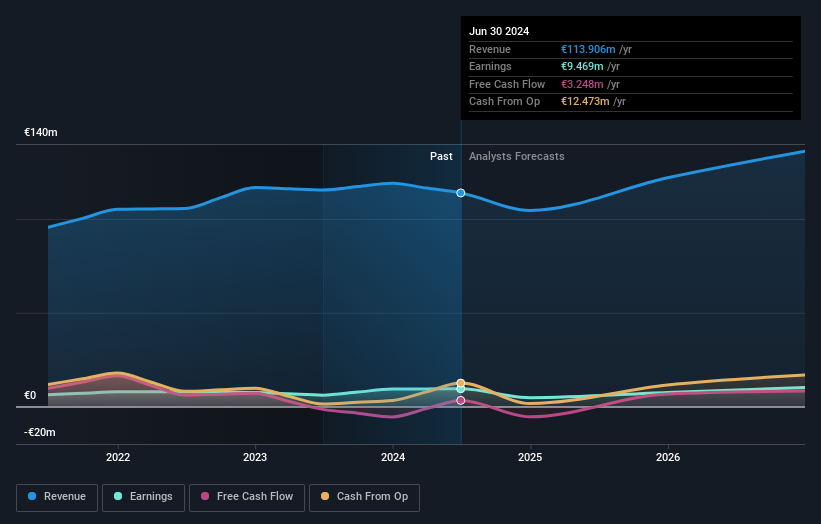
Task: Click the €12.473m cash from op value
Action: click(x=585, y=102)
